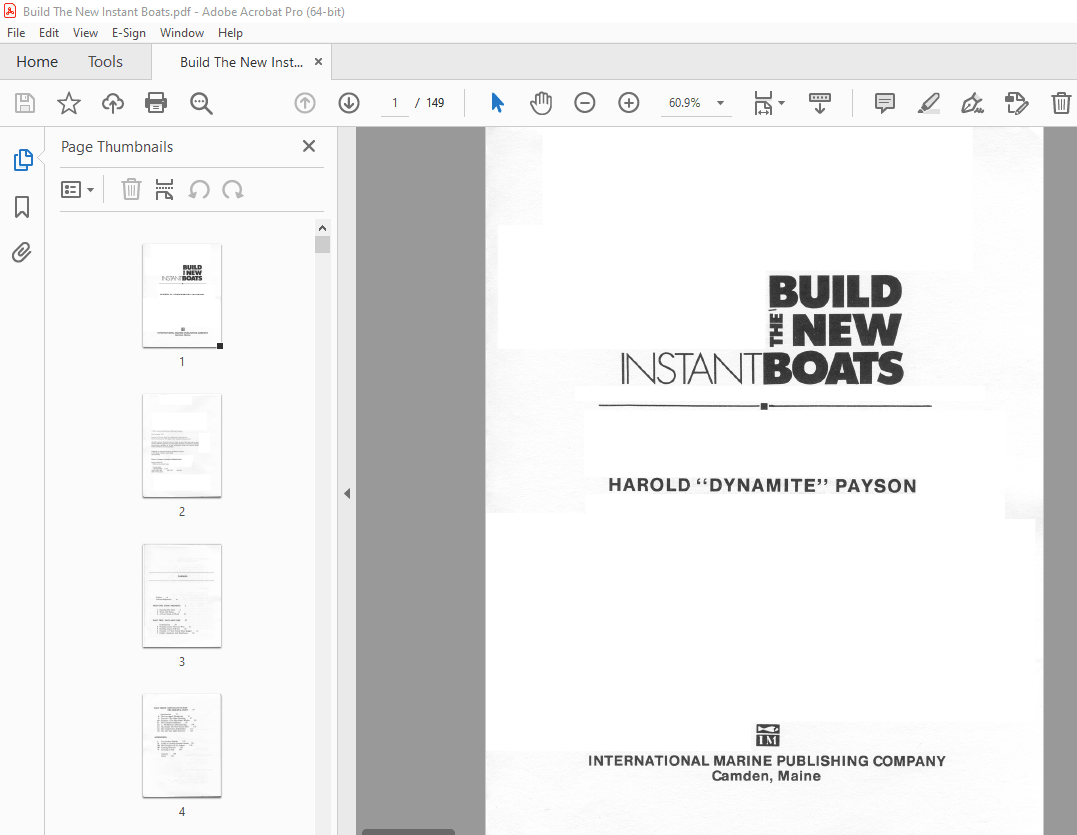Open the Fill & Sign tool

(971, 103)
